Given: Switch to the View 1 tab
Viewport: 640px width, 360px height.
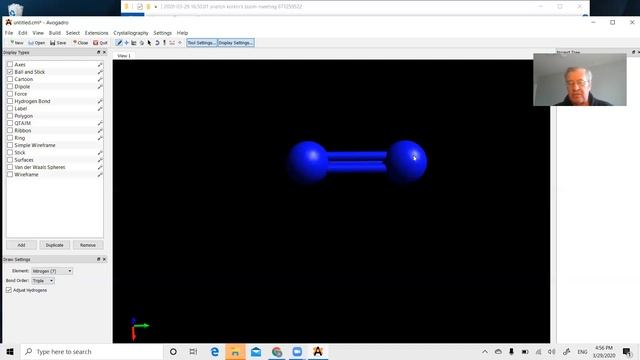Looking at the screenshot, I should coord(124,56).
